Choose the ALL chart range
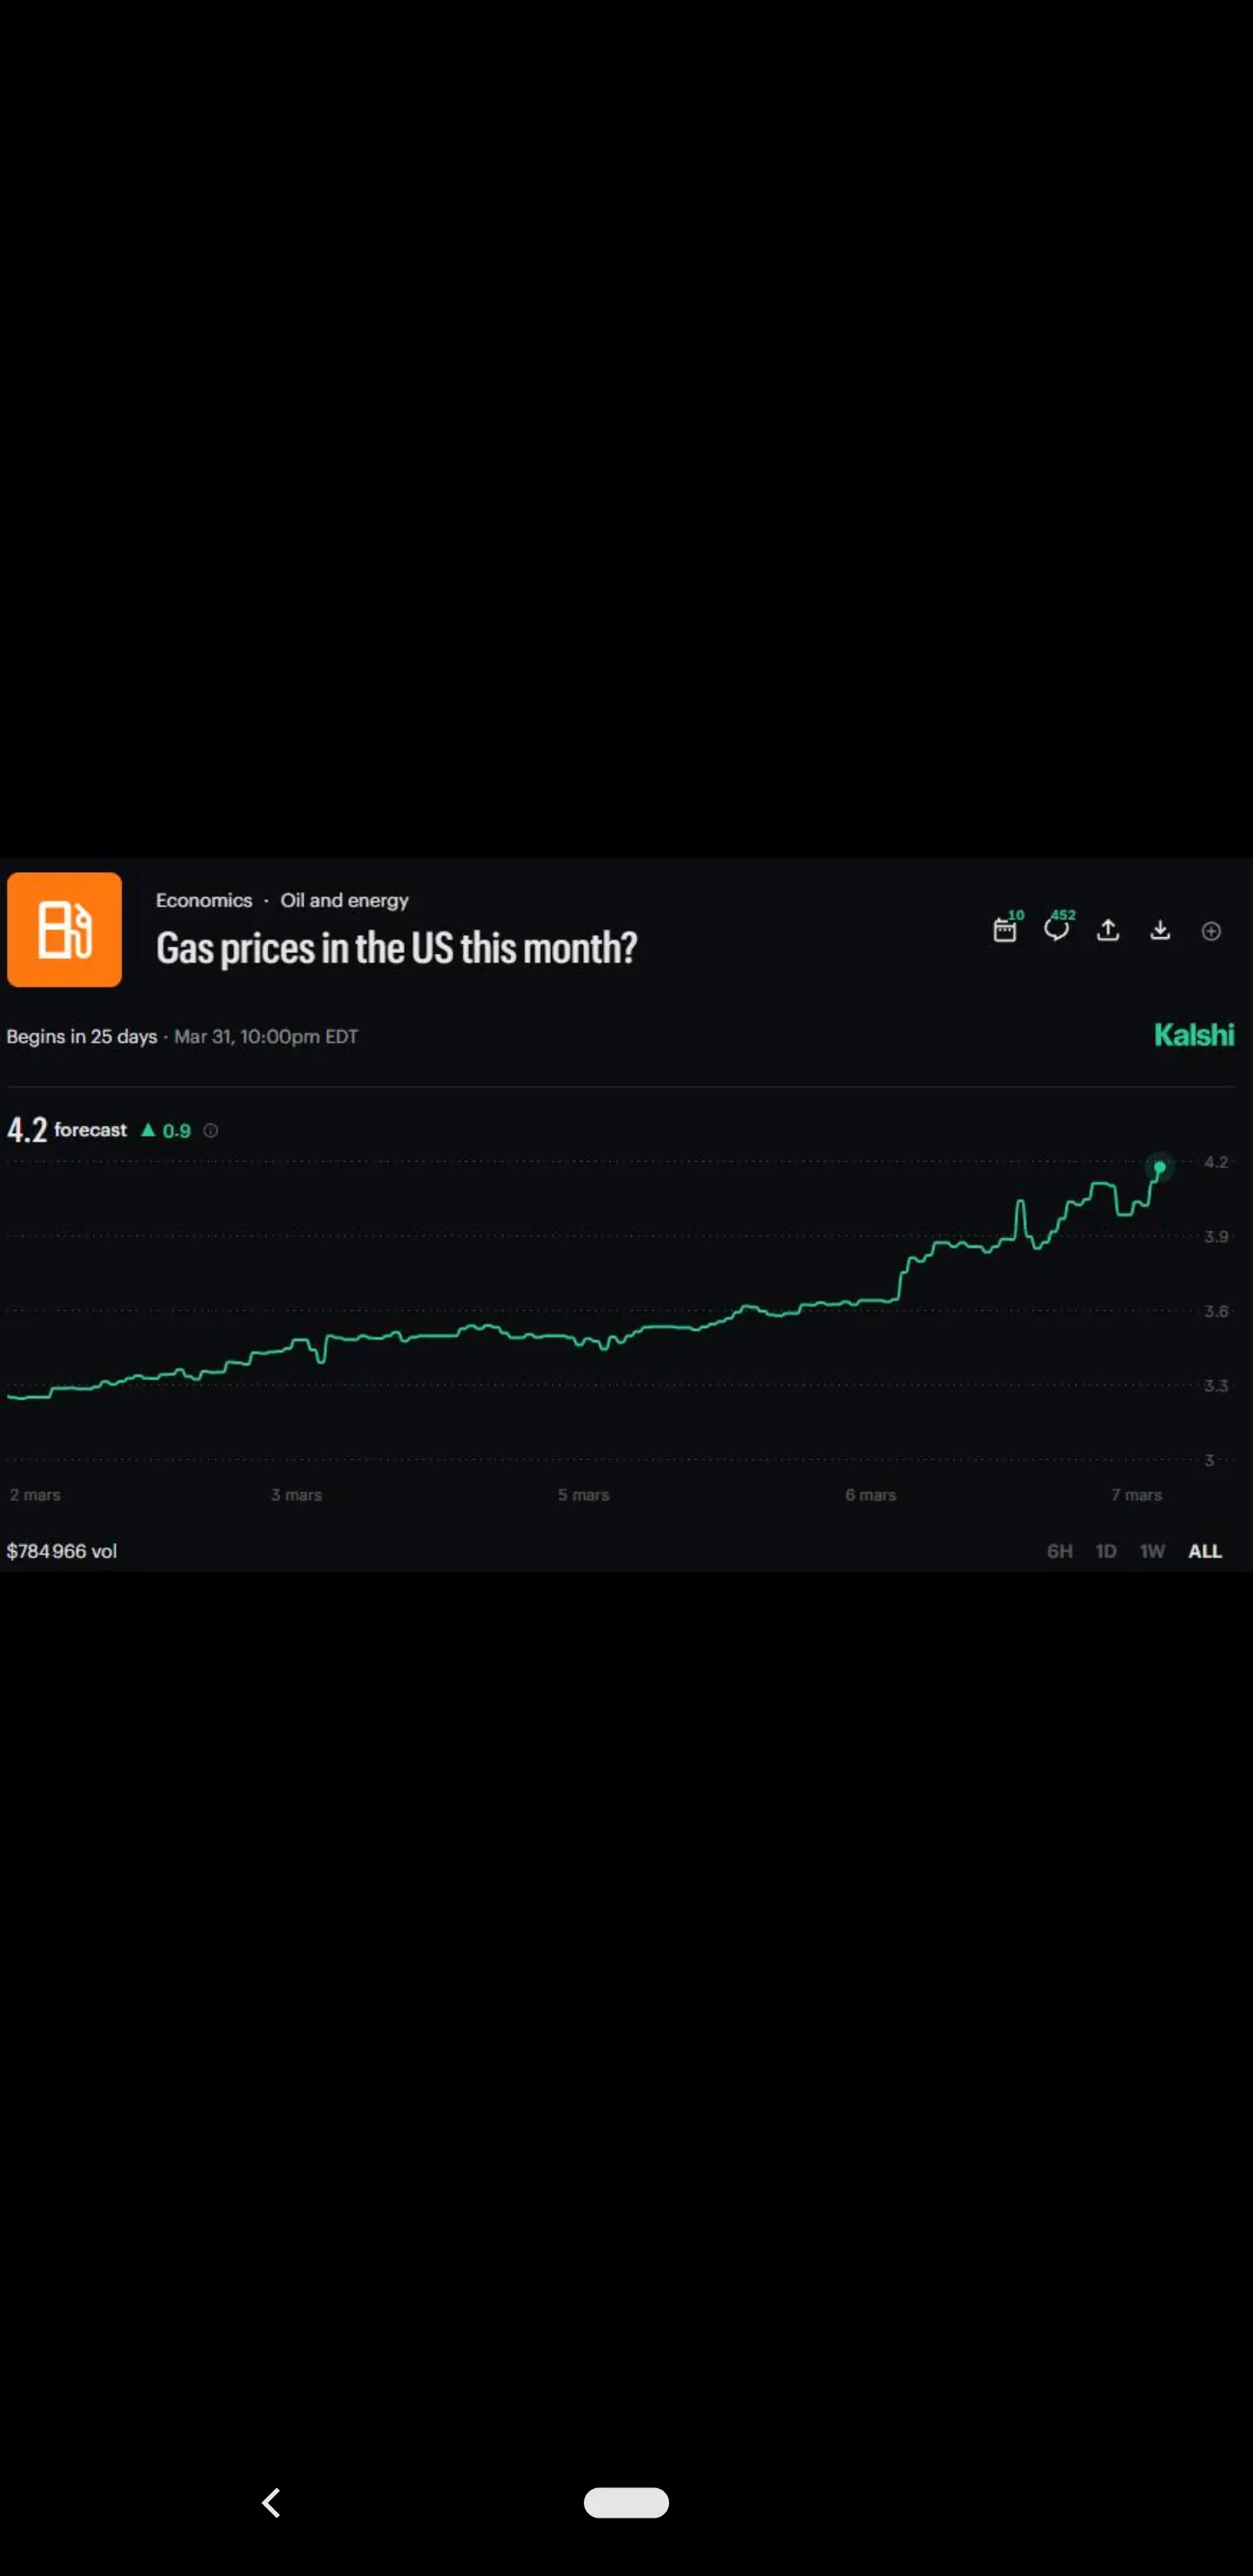Viewport: 1253px width, 2576px height. click(1204, 1551)
